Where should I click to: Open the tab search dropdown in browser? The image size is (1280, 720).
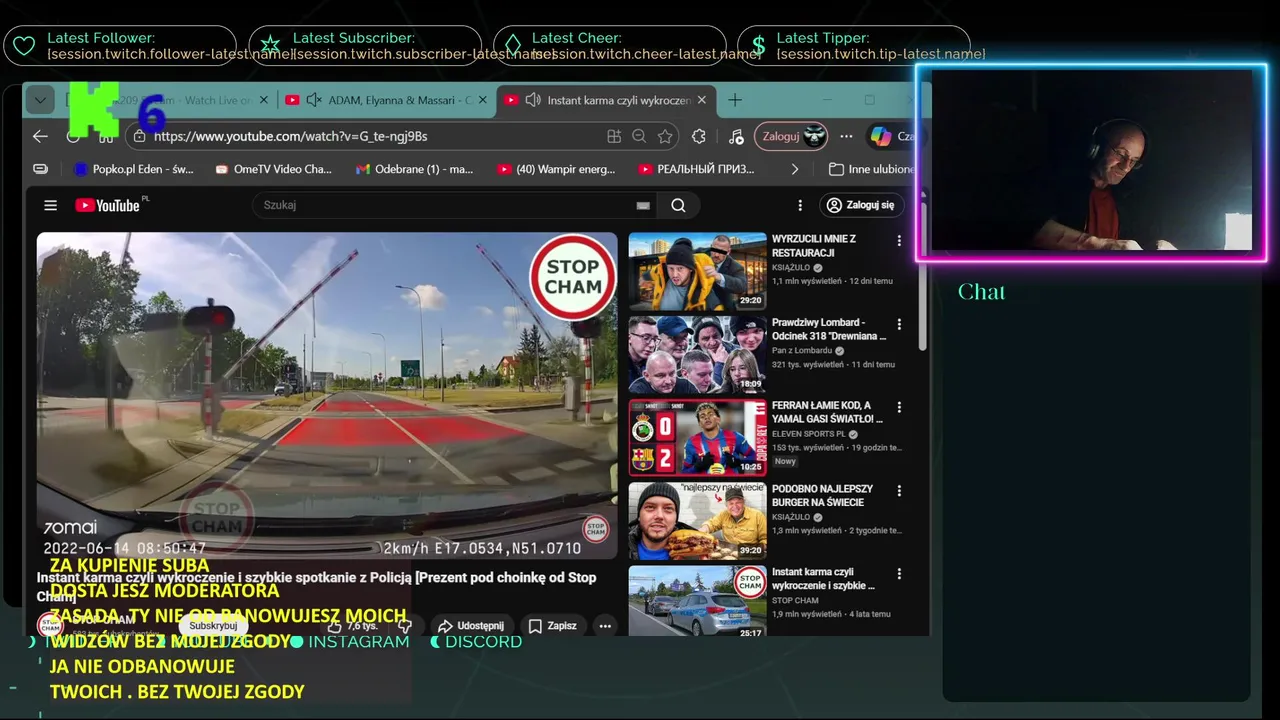39,100
